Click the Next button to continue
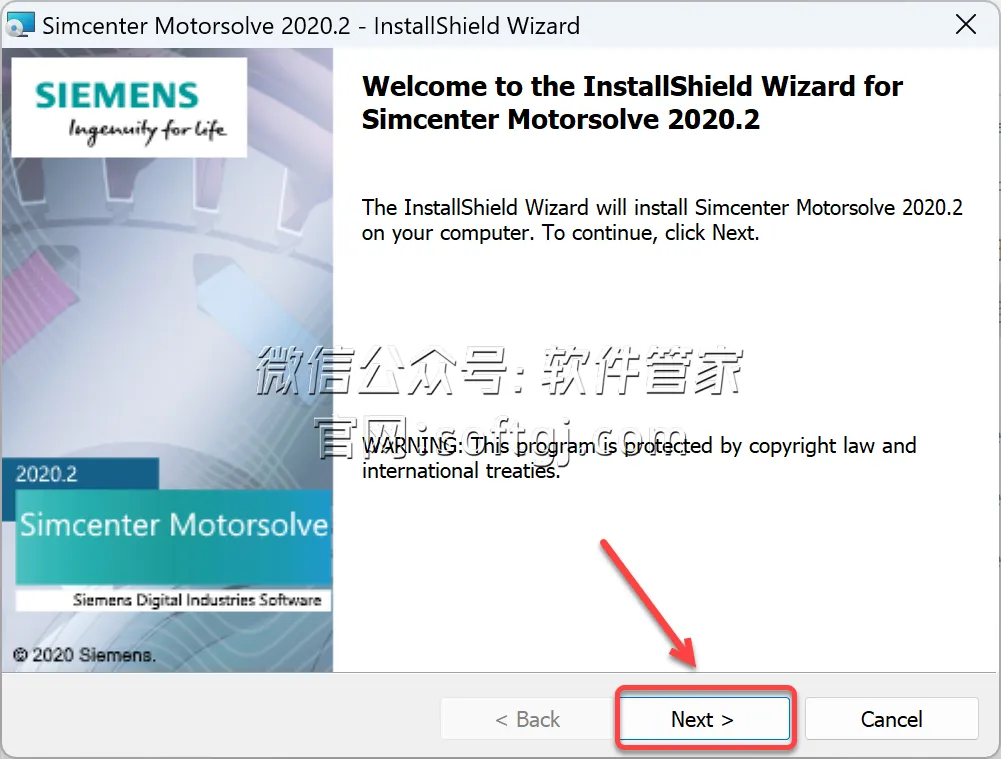Screen dimensions: 1001x759 (x=705, y=719)
